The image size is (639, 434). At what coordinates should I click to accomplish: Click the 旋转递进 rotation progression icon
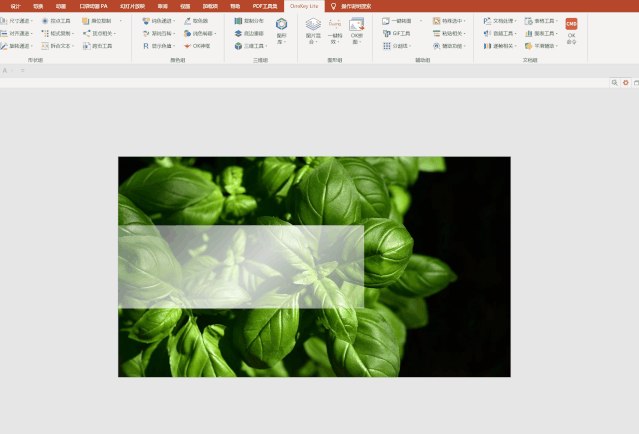click(x=4, y=46)
